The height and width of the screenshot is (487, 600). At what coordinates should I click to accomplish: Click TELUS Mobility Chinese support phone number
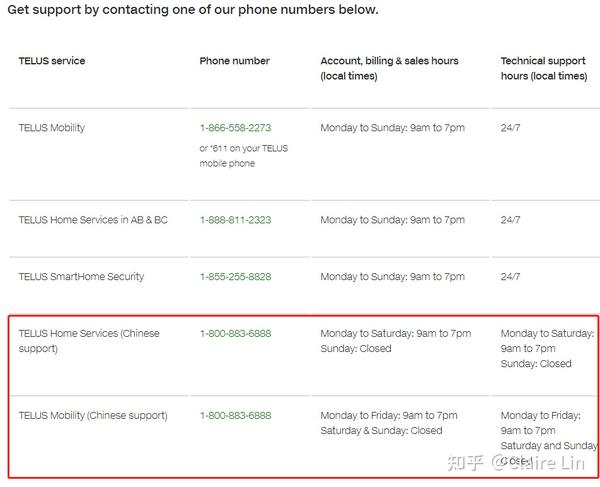tap(235, 415)
